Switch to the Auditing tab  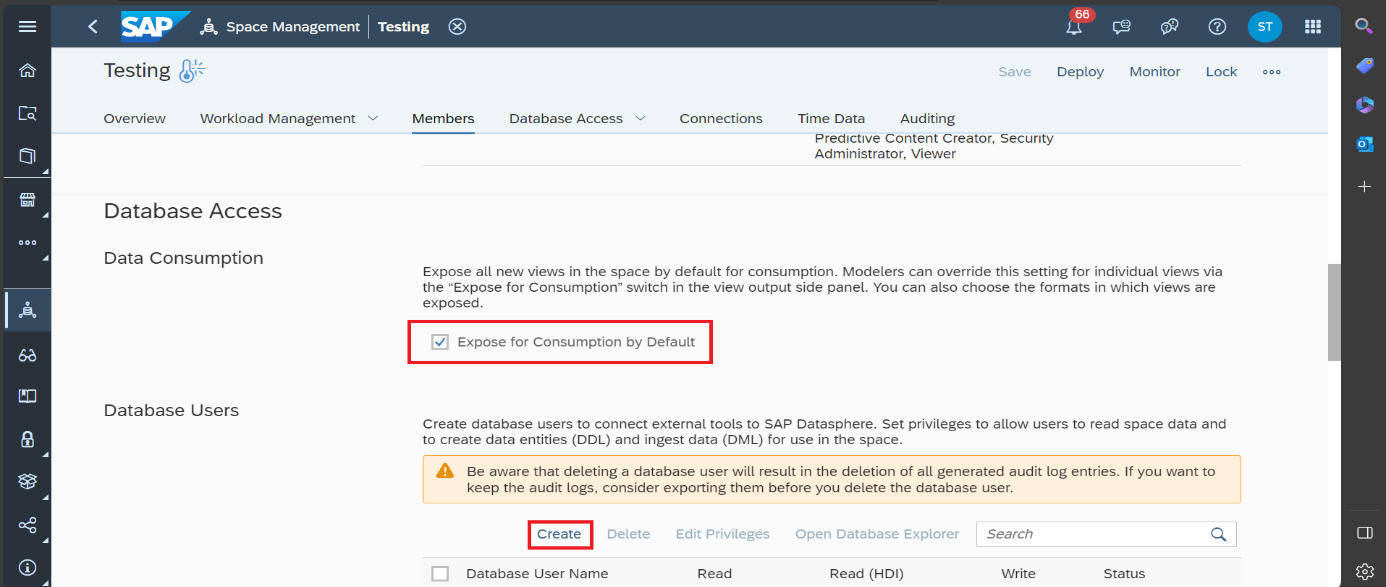click(x=927, y=118)
